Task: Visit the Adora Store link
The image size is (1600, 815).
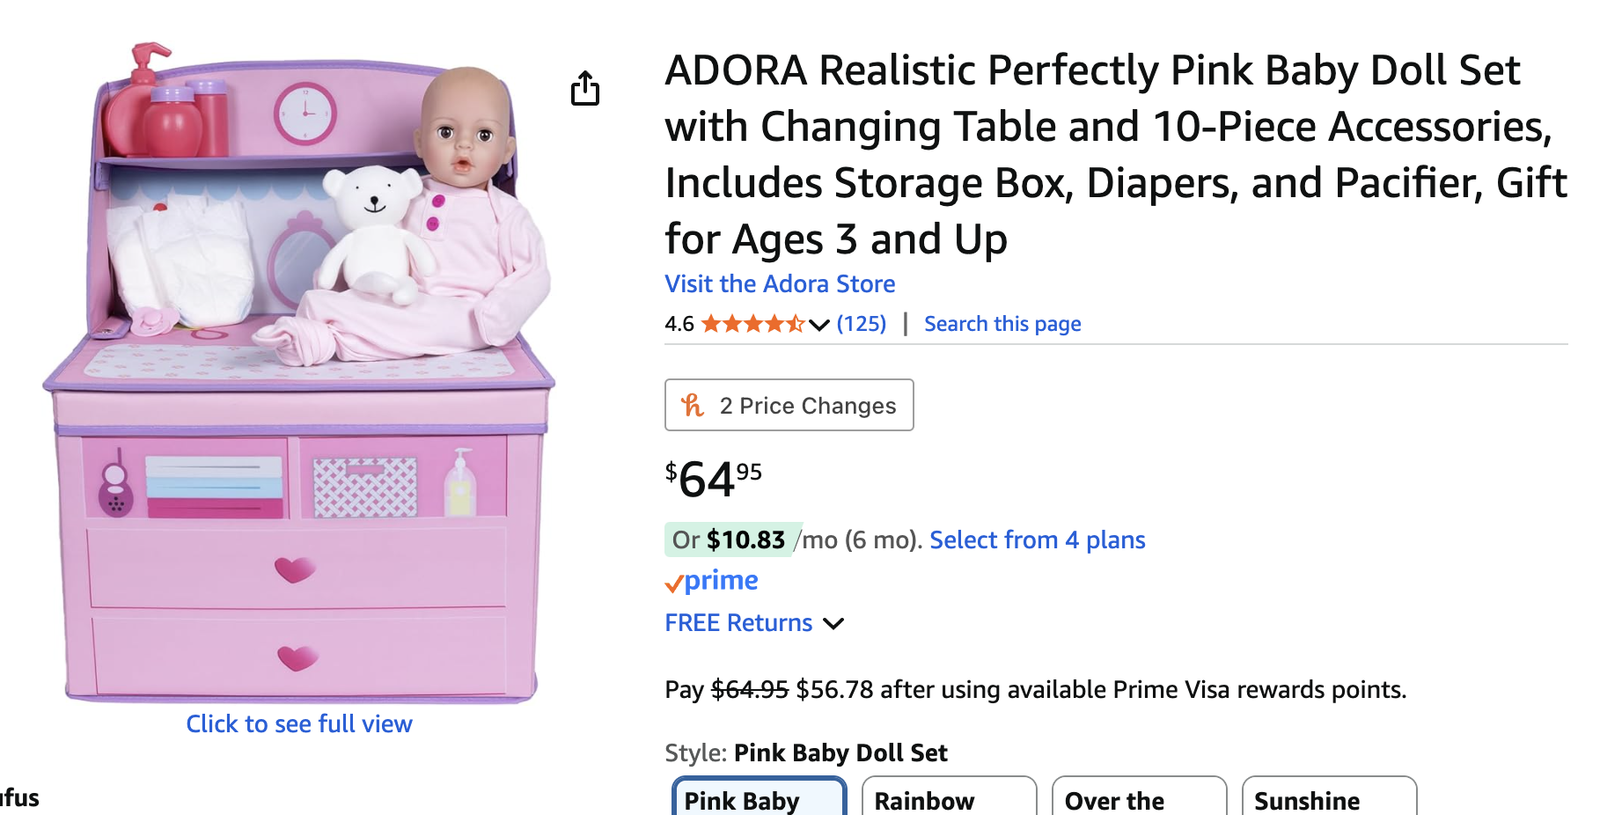Action: (780, 284)
